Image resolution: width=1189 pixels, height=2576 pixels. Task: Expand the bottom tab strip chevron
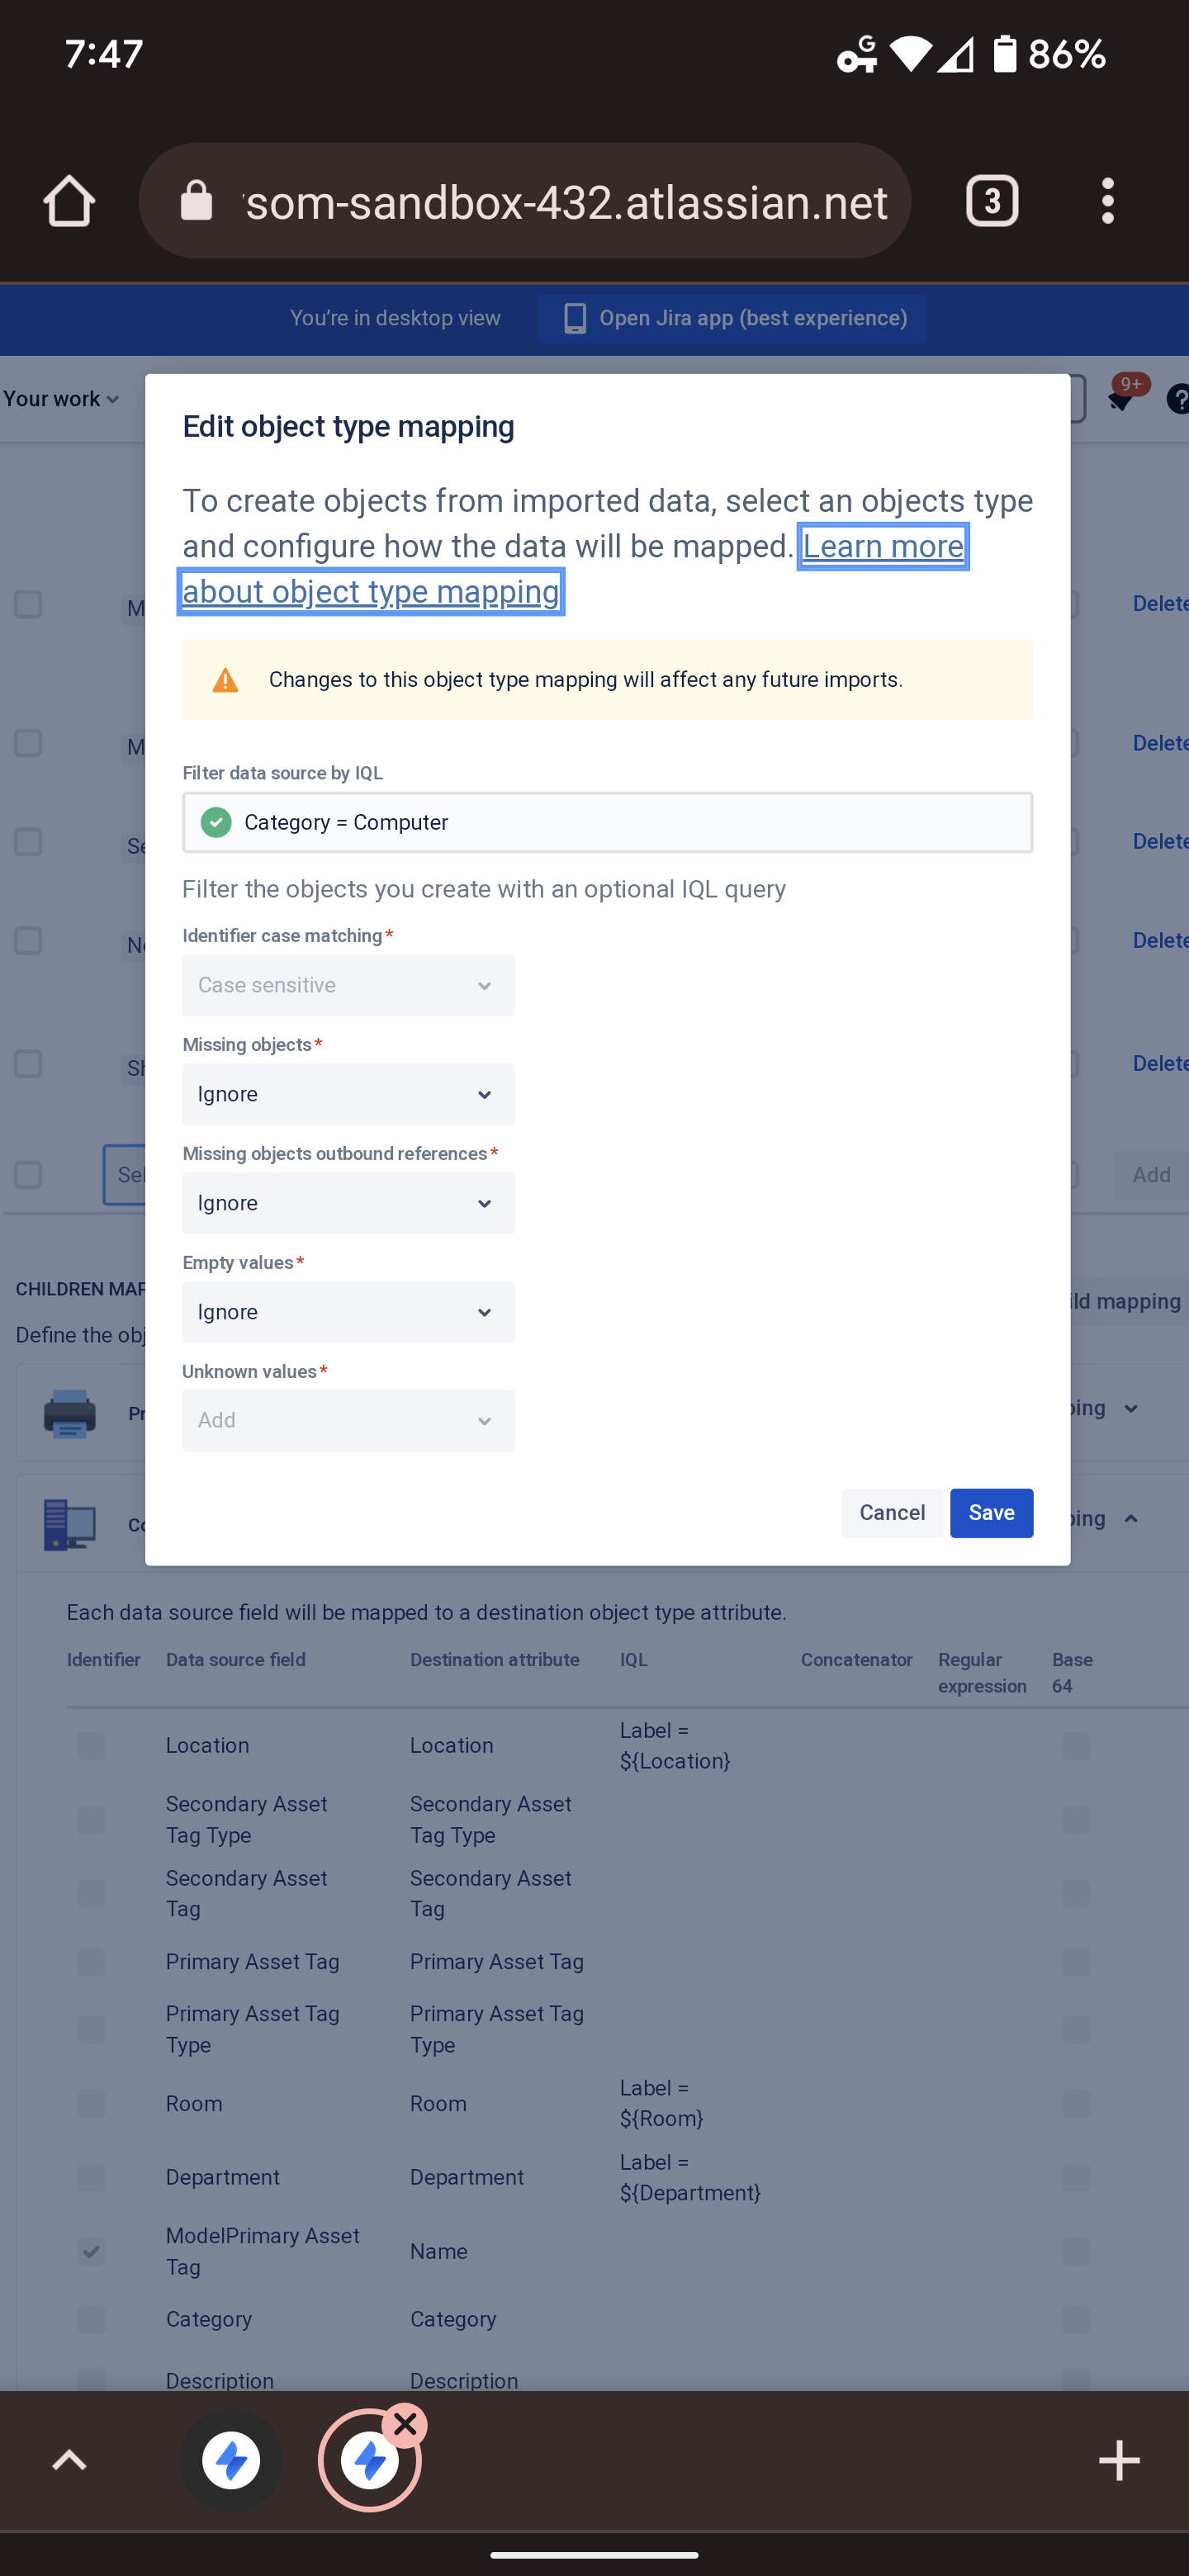click(69, 2460)
